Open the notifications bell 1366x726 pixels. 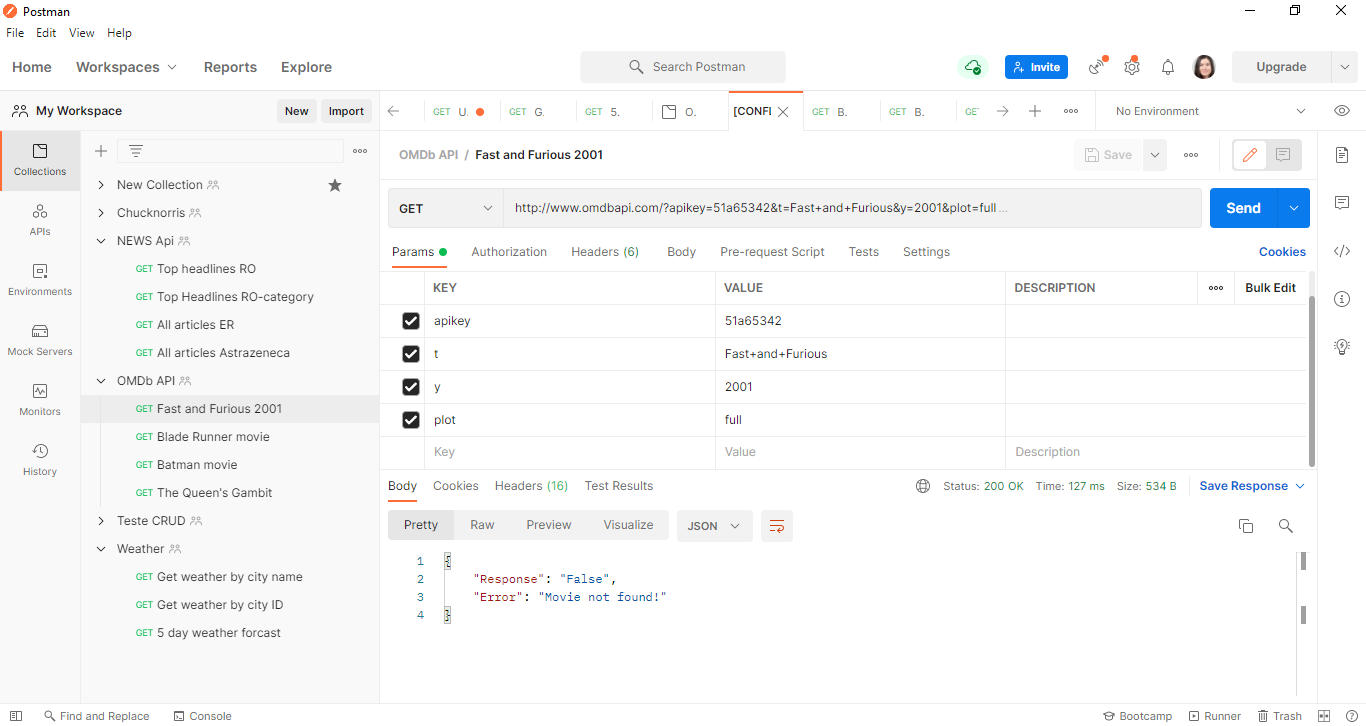coord(1168,67)
